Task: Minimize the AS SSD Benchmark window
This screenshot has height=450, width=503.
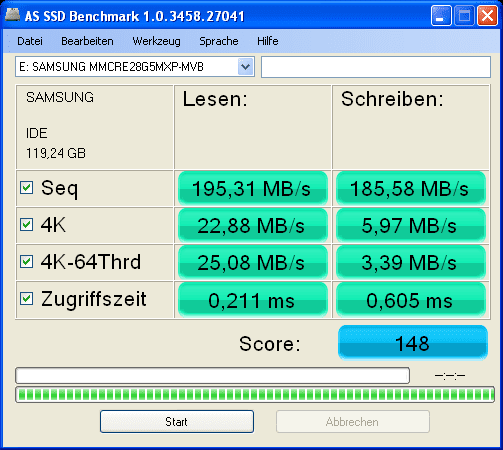Action: coord(441,15)
